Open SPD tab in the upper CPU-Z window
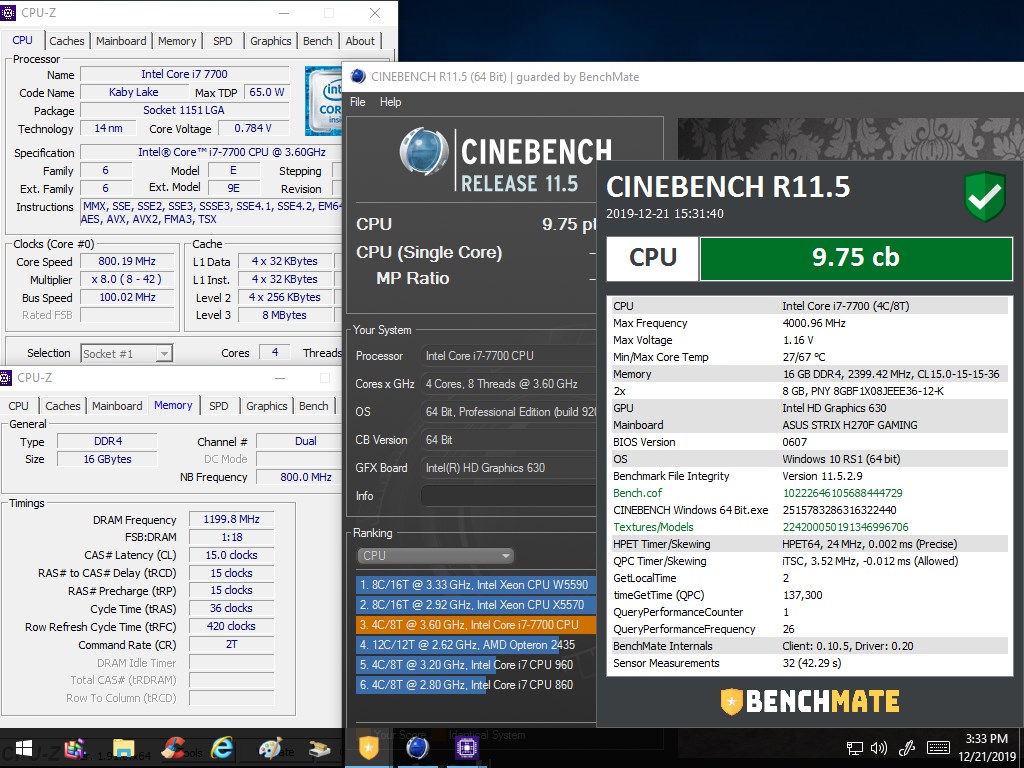 coord(223,40)
